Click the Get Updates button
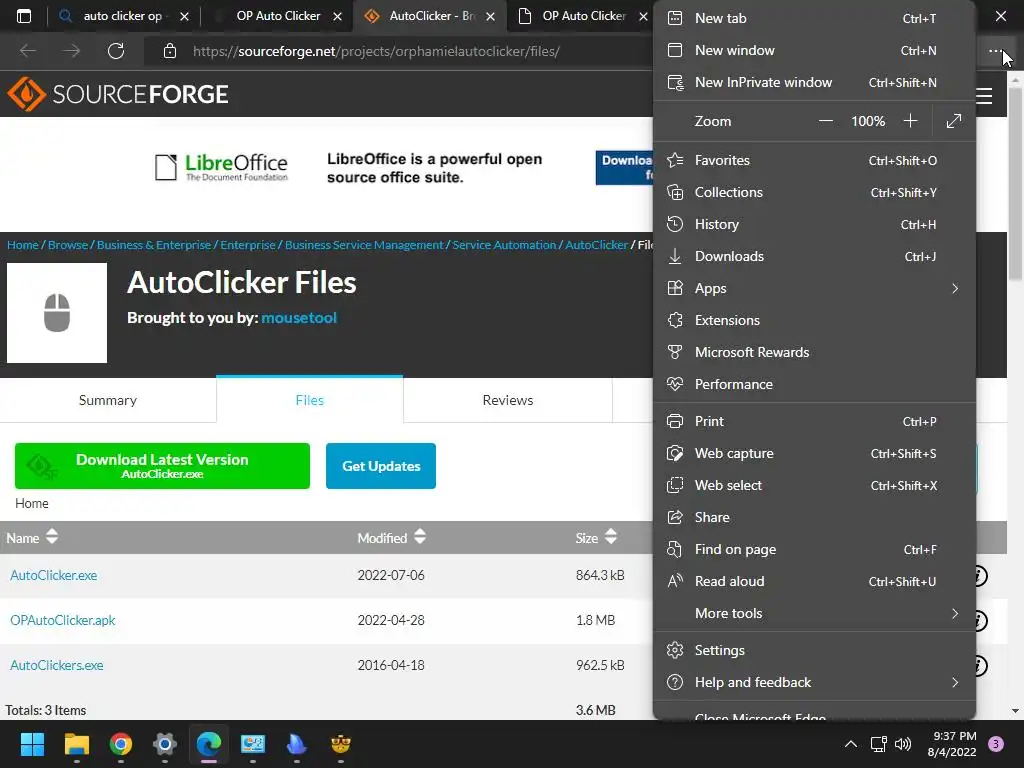 tap(381, 466)
